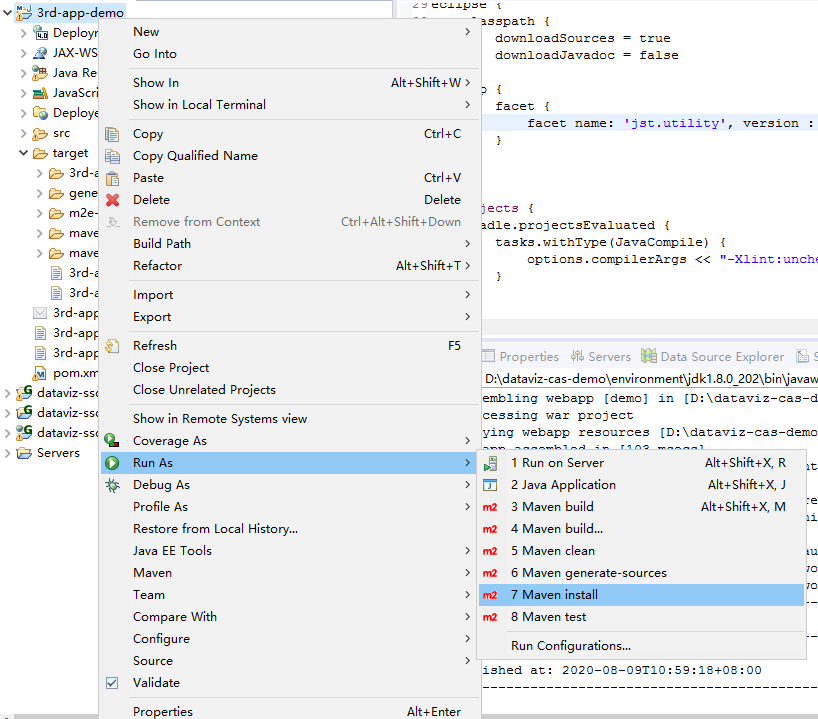This screenshot has height=719, width=818.
Task: Expand the Java Resources node
Action: pos(23,73)
